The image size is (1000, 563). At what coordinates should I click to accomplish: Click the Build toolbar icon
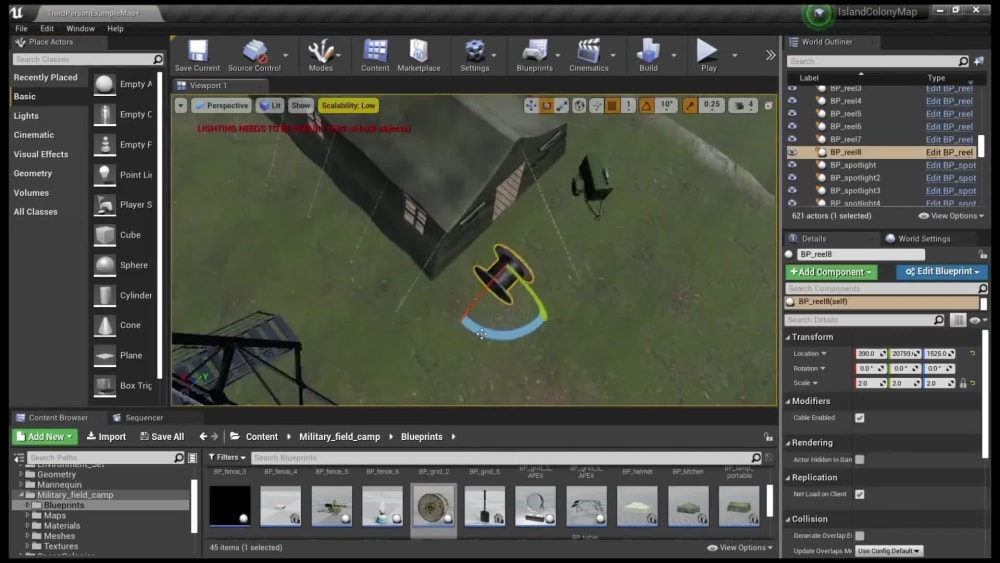coord(648,55)
